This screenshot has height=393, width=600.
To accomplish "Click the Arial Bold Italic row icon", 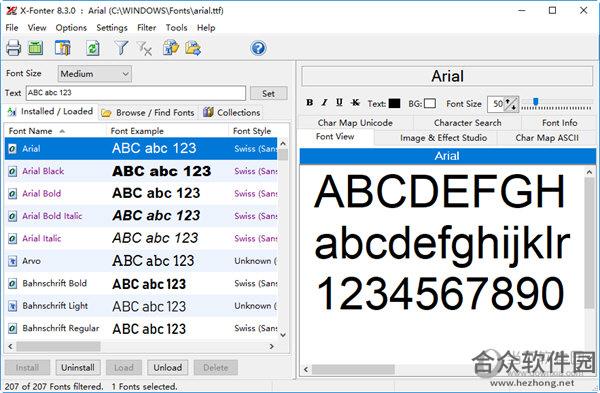I will [x=13, y=216].
